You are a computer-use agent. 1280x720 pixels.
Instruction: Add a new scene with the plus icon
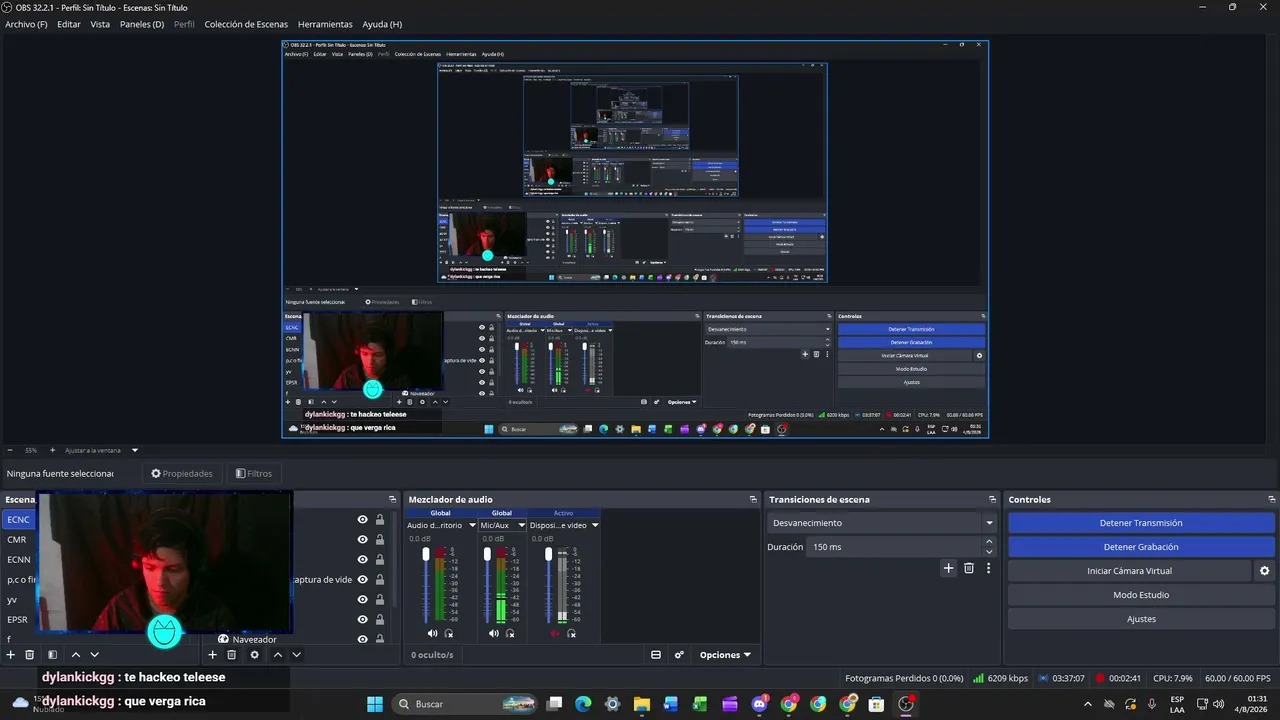coord(11,655)
